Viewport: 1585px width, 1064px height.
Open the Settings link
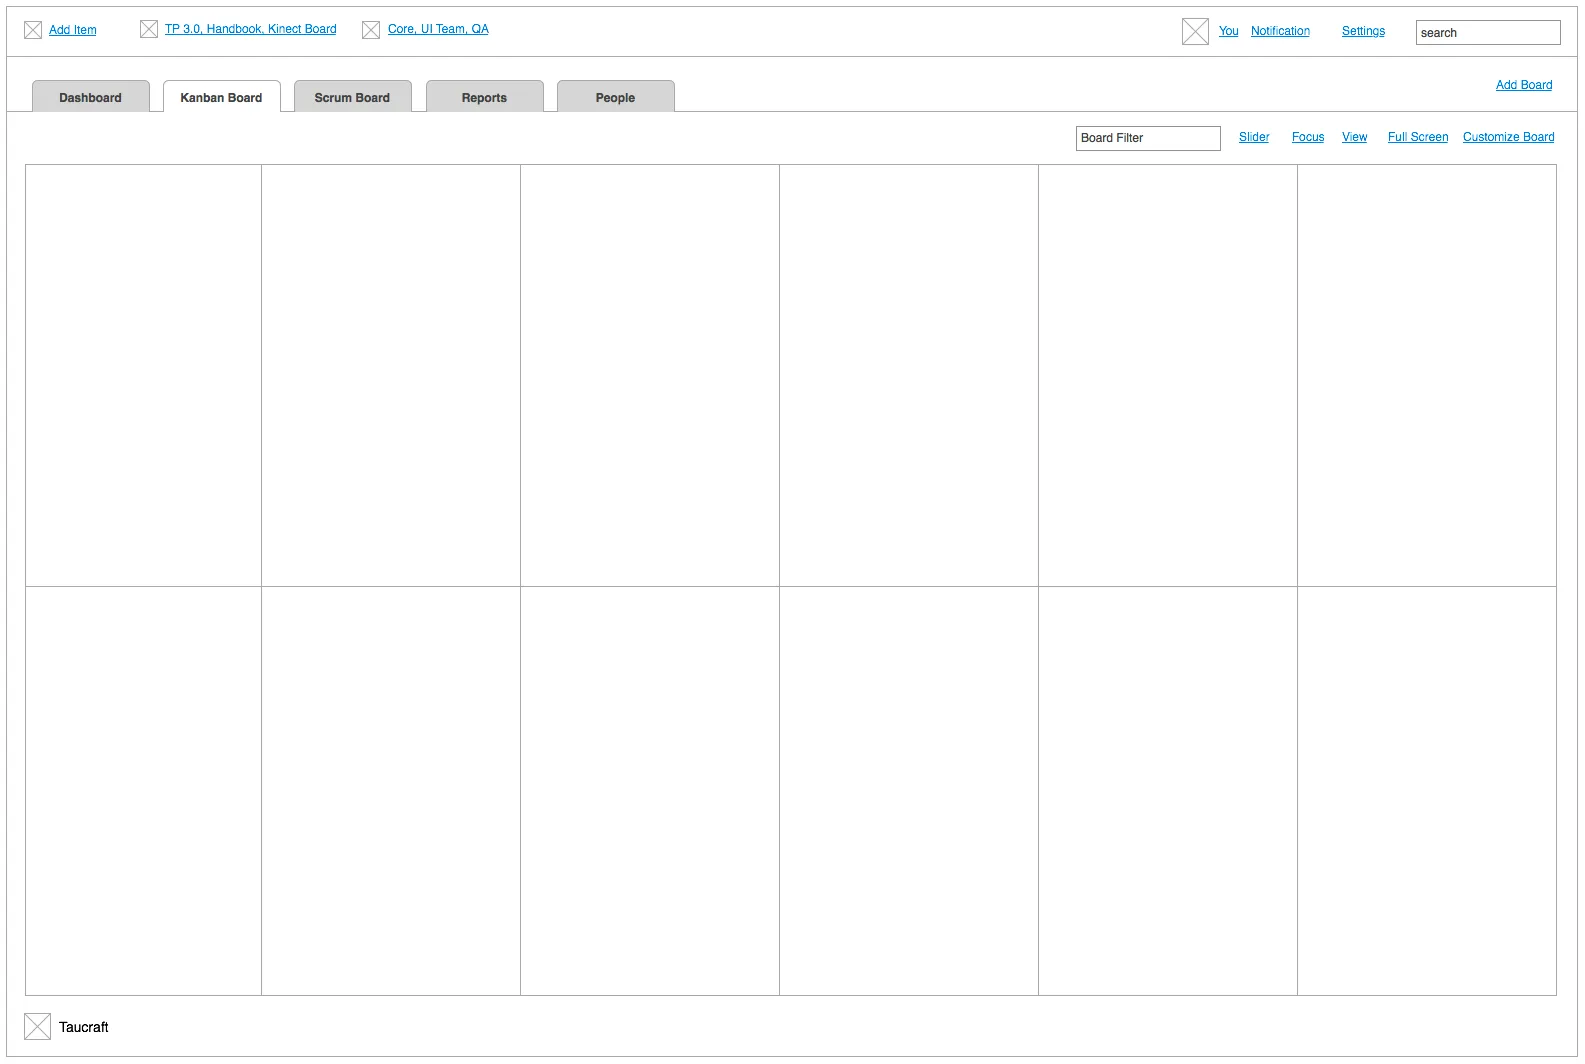[1363, 31]
